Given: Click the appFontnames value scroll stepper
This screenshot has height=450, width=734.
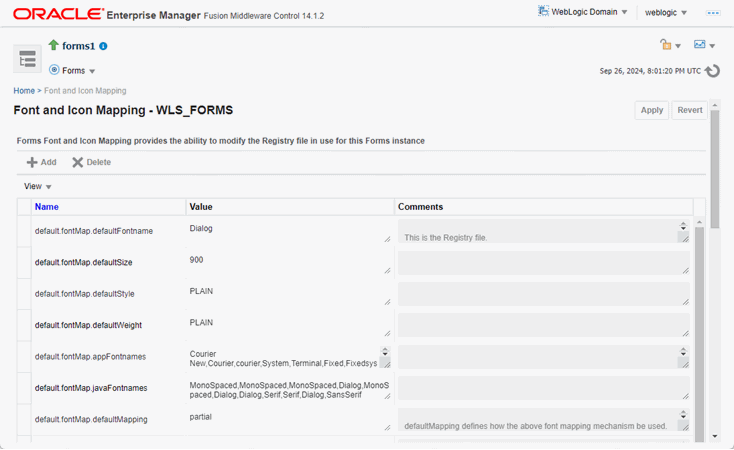Looking at the screenshot, I should (385, 351).
